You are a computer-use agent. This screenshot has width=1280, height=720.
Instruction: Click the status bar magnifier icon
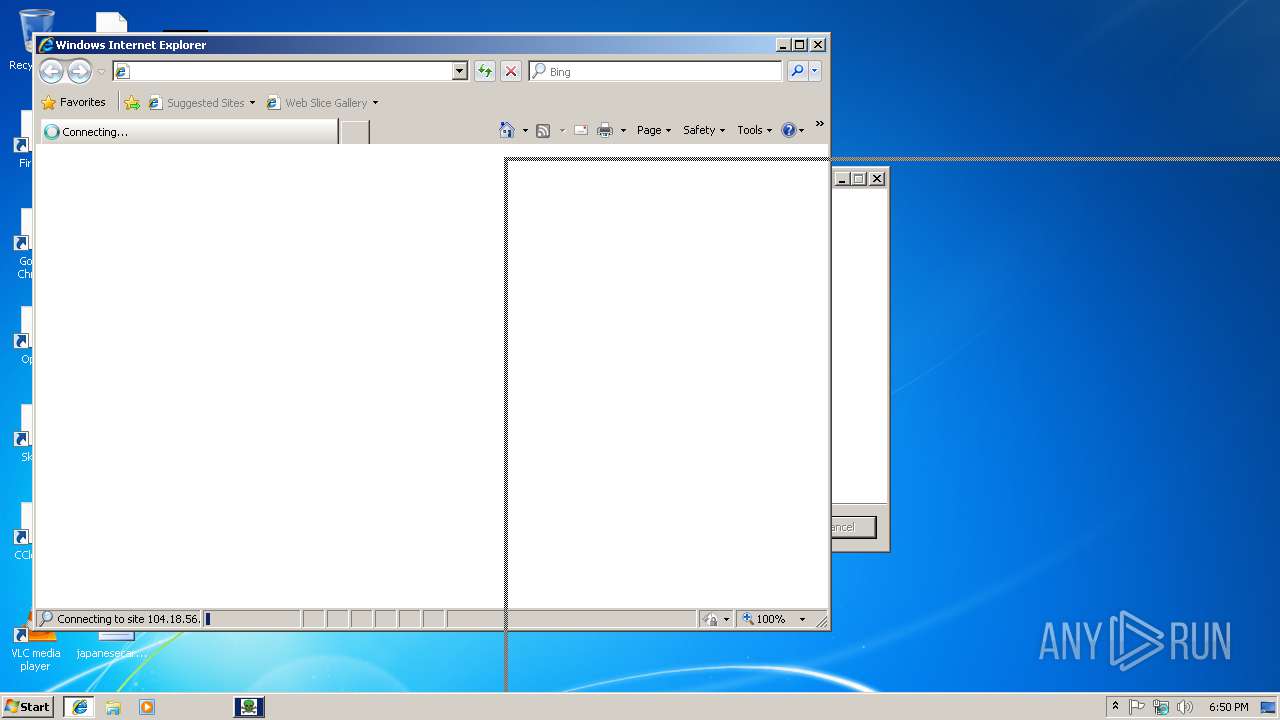45,618
